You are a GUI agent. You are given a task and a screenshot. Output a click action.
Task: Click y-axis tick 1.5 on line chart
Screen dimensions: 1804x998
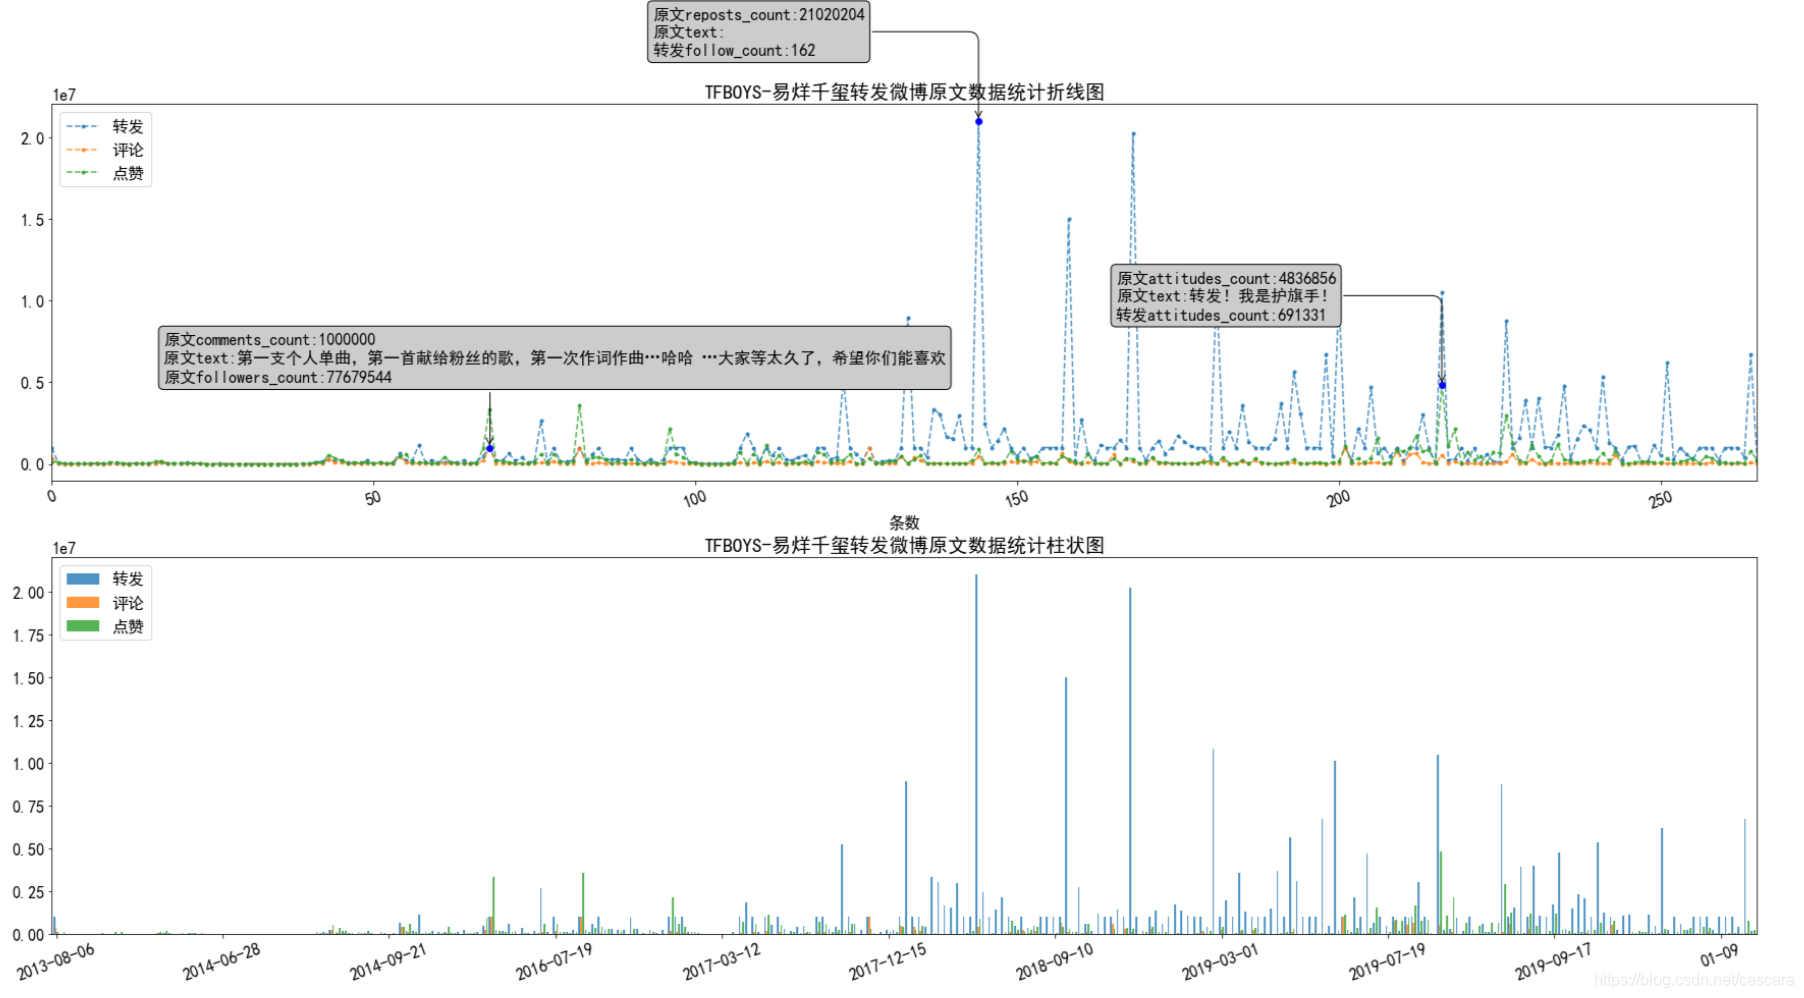(32, 220)
